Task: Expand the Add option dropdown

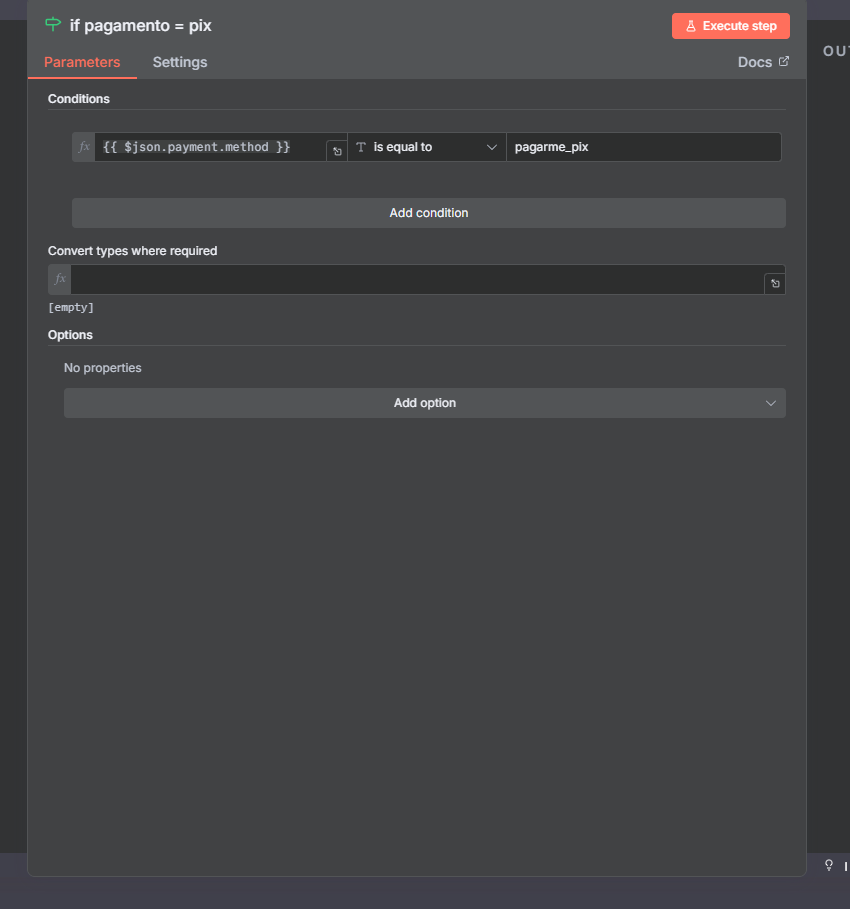Action: [x=425, y=403]
